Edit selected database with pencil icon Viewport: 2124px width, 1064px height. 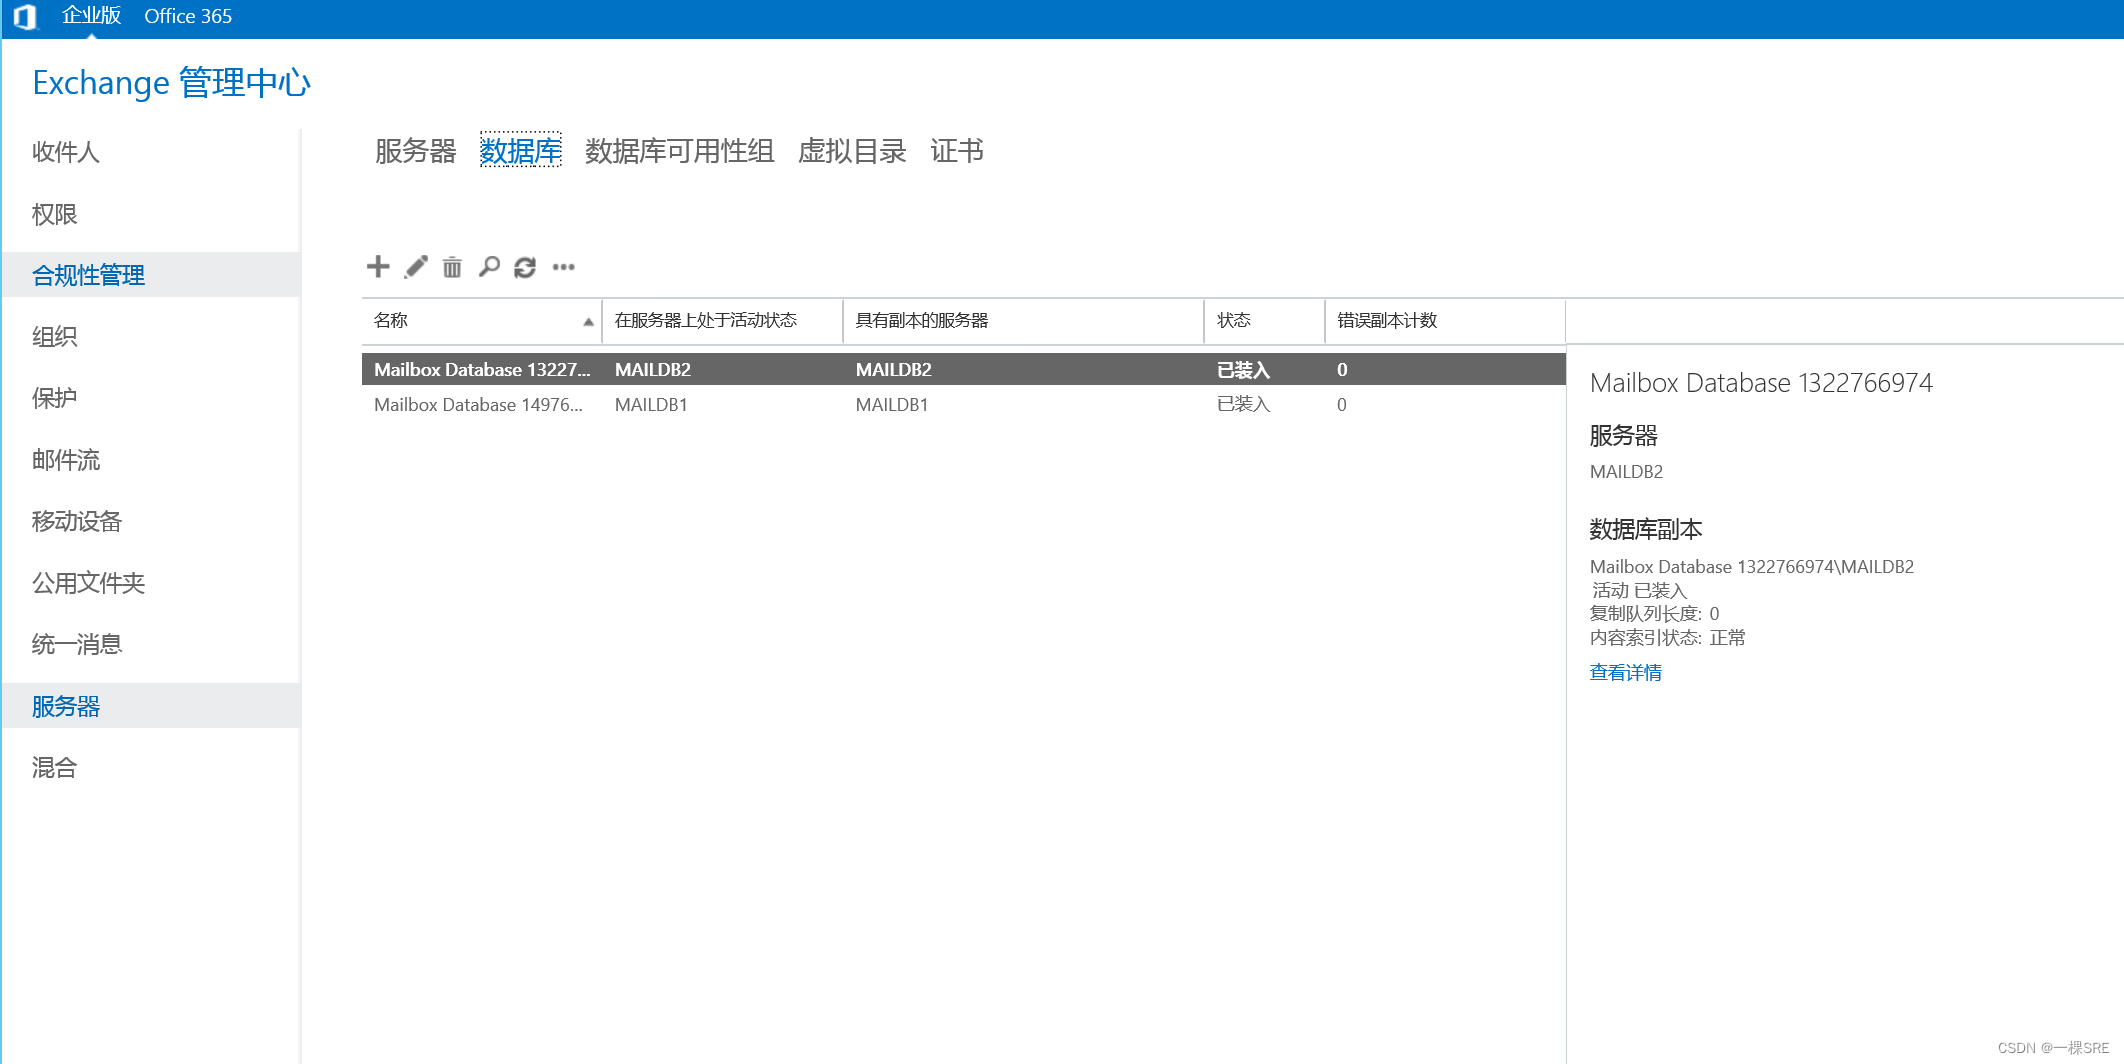point(416,267)
